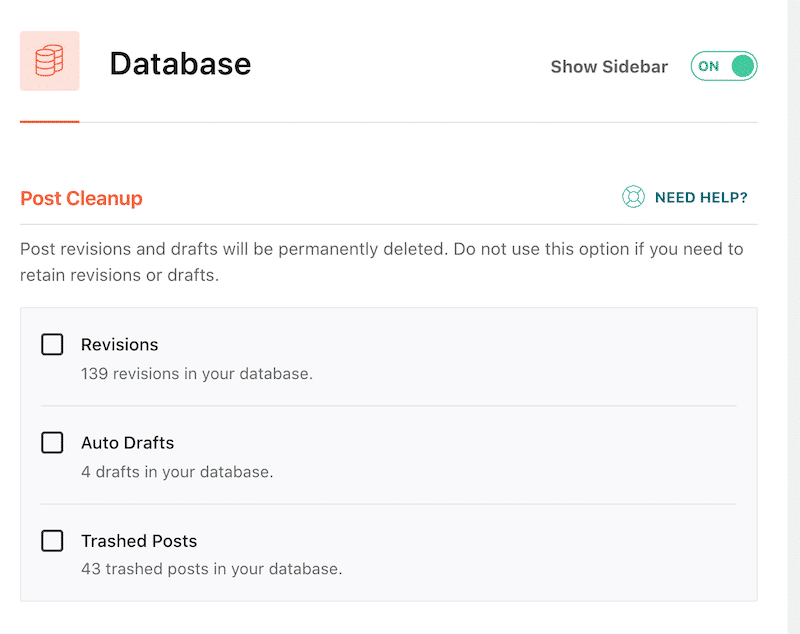This screenshot has height=634, width=800.
Task: Check the Revisions checkbox
Action: 52,344
